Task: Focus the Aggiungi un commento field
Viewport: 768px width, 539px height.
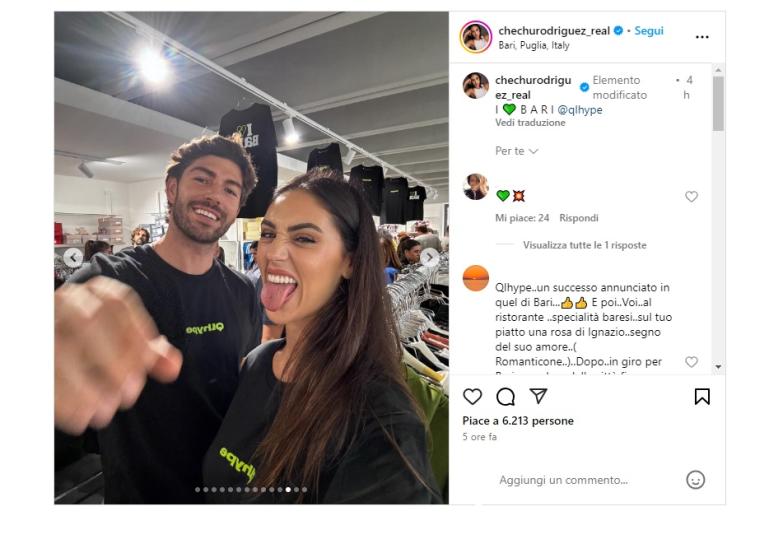Action: (x=563, y=480)
